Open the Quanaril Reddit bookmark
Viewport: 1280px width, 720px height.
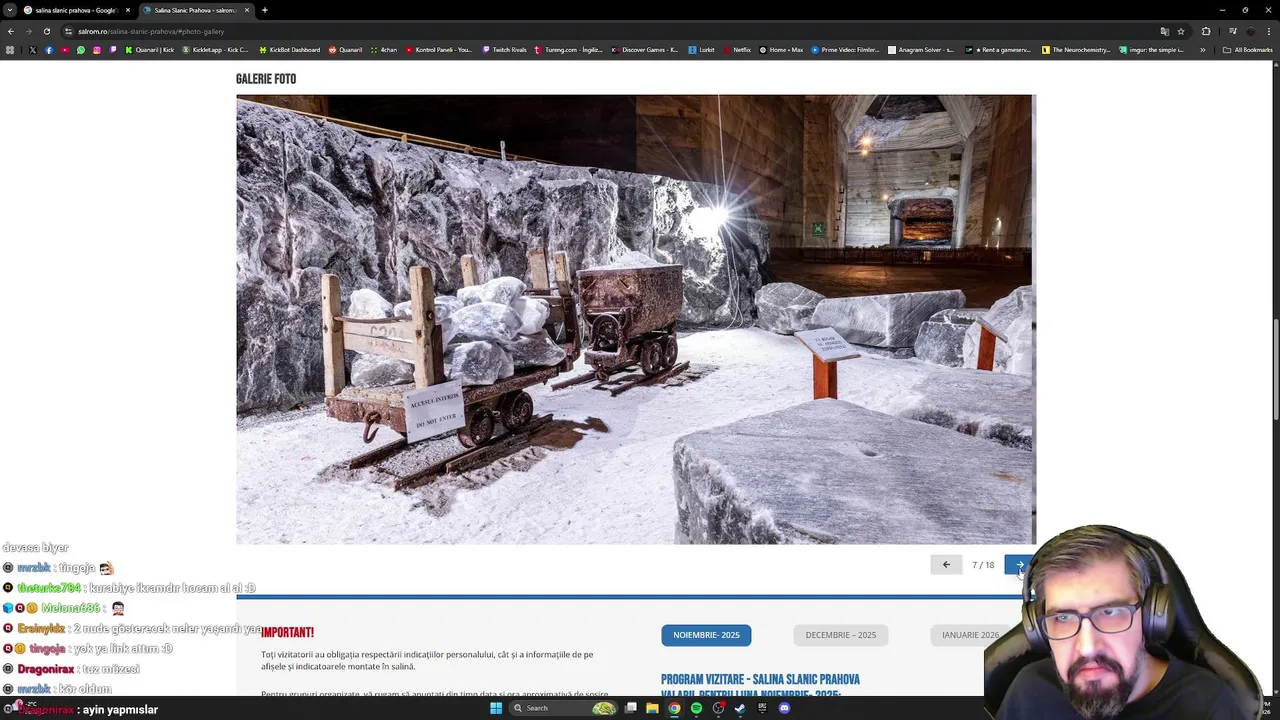coord(346,49)
